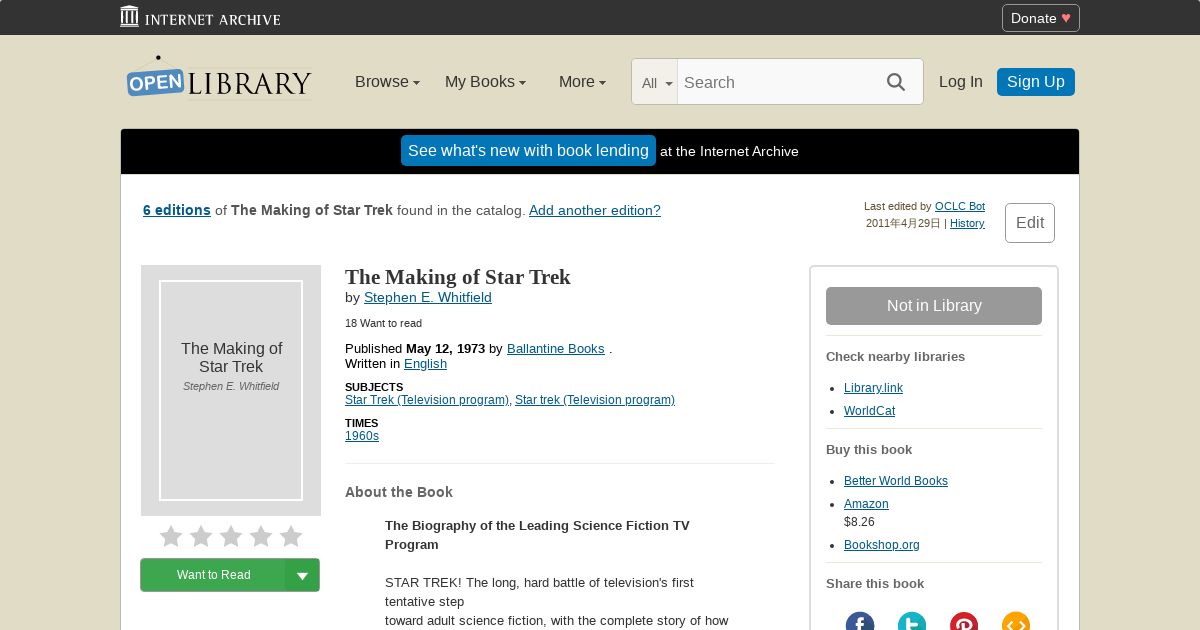The height and width of the screenshot is (630, 1200).
Task: Rate the book four stars
Action: point(261,537)
